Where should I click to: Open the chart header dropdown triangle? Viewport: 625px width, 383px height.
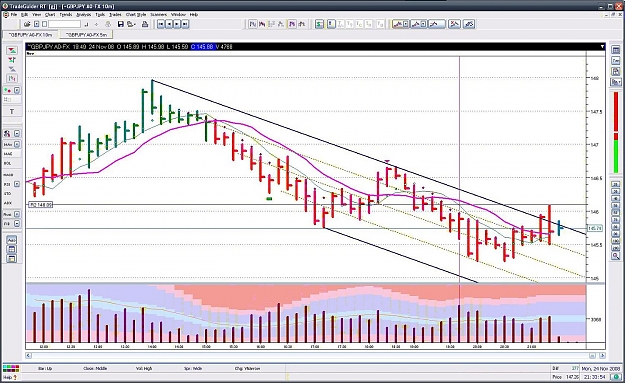click(602, 47)
